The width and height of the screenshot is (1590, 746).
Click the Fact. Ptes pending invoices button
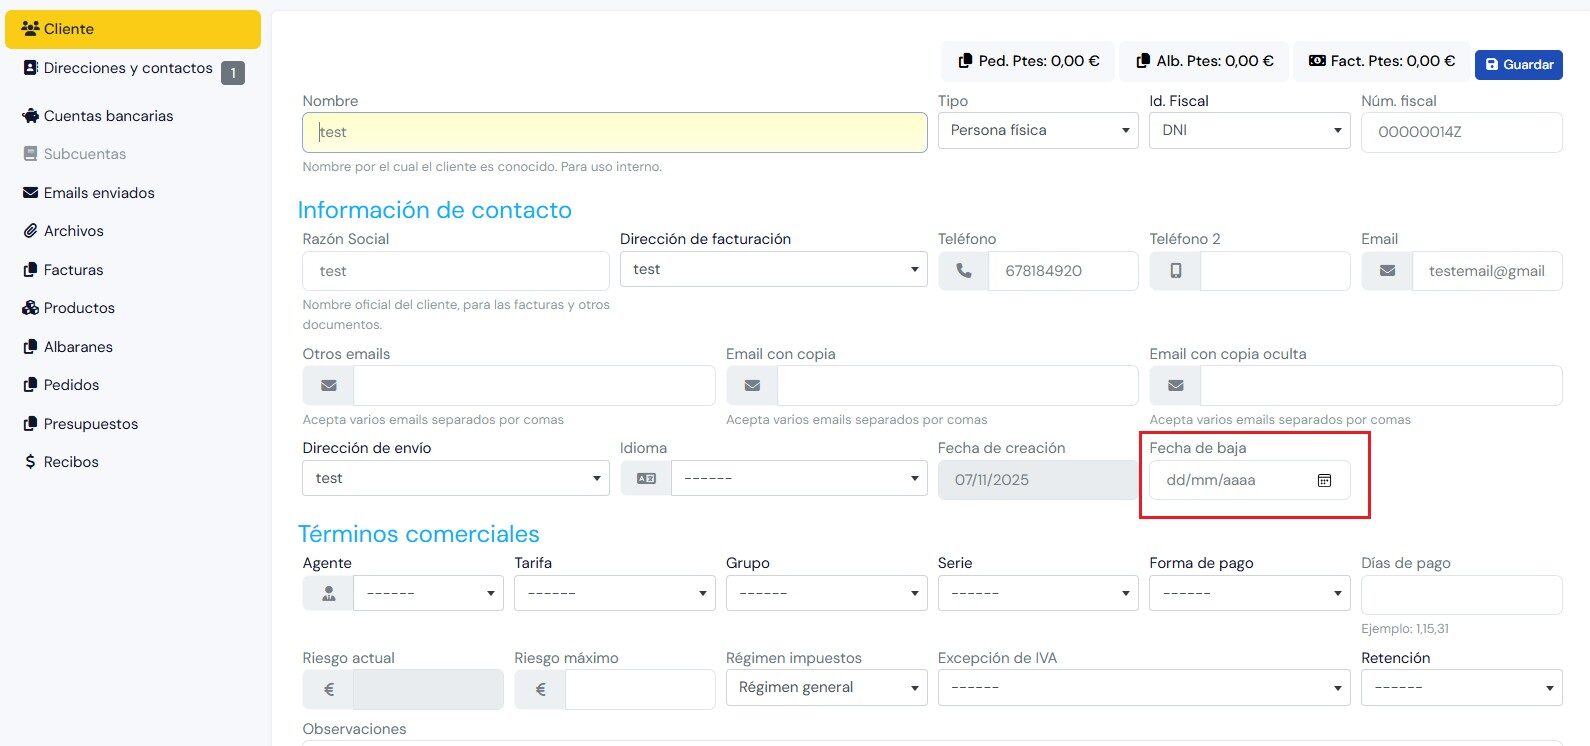click(1381, 62)
